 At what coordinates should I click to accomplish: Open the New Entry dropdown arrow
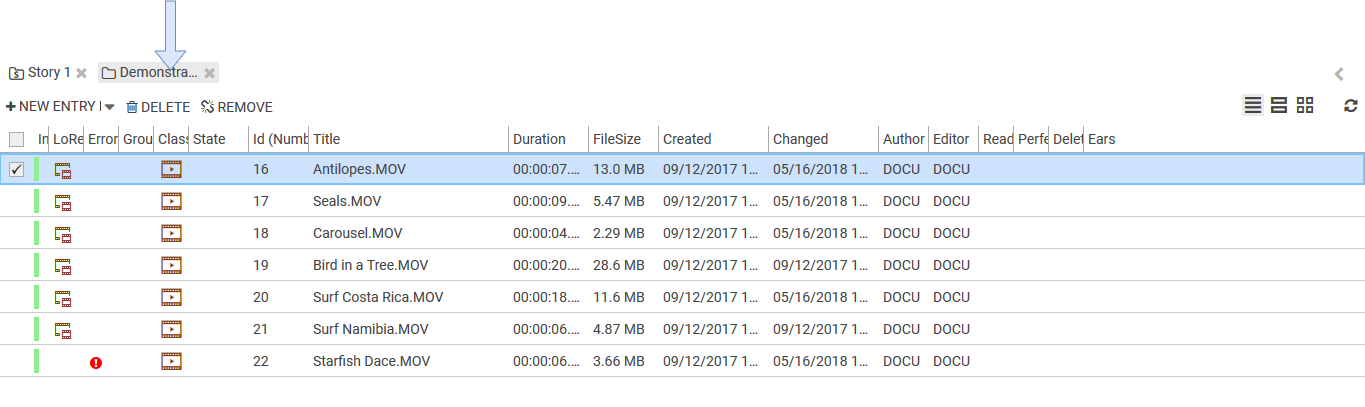[x=109, y=107]
